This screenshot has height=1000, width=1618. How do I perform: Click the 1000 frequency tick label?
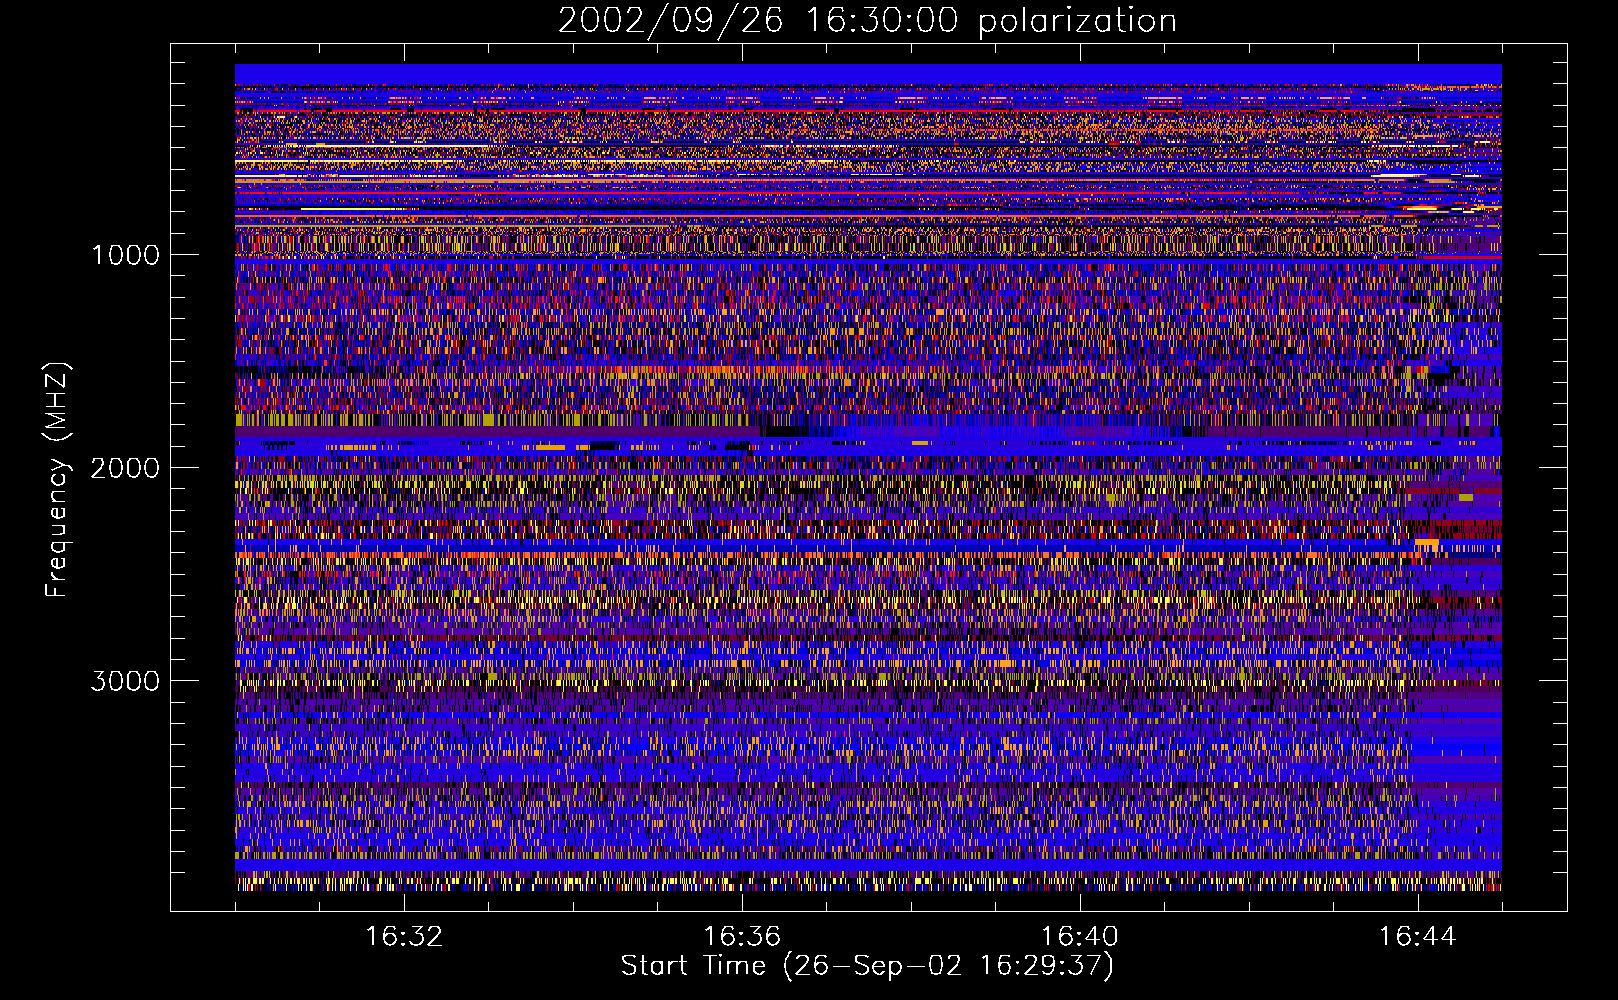(x=125, y=255)
